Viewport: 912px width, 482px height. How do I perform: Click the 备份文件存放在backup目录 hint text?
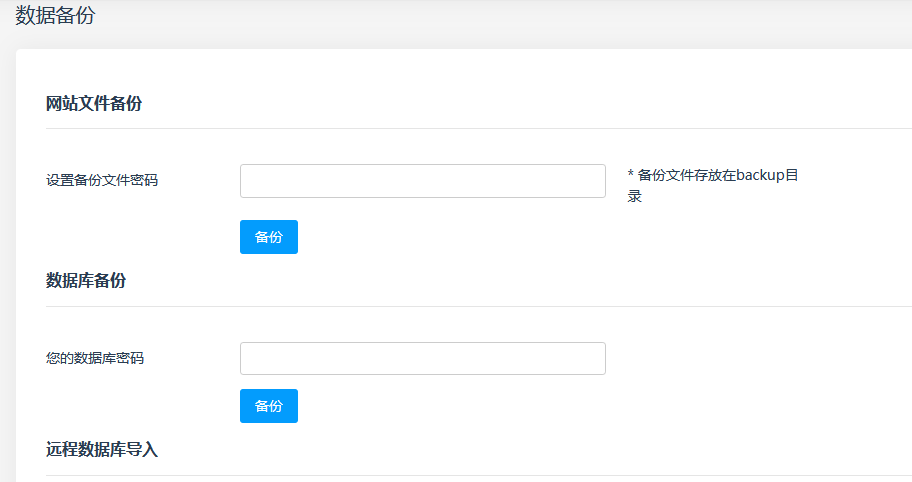tap(713, 185)
